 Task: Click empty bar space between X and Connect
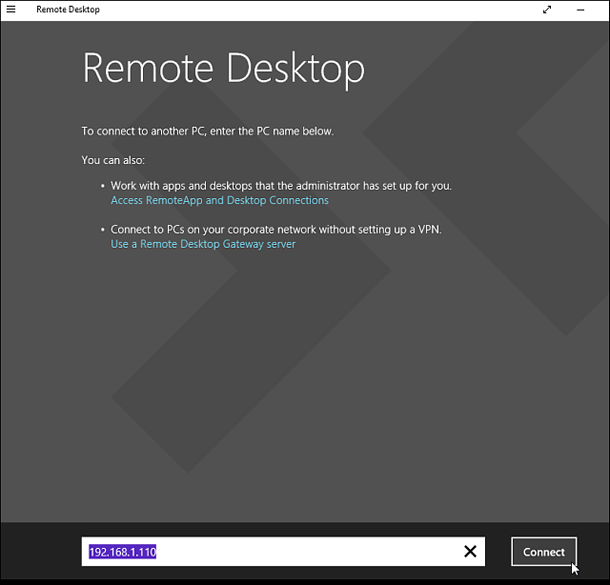click(x=498, y=551)
